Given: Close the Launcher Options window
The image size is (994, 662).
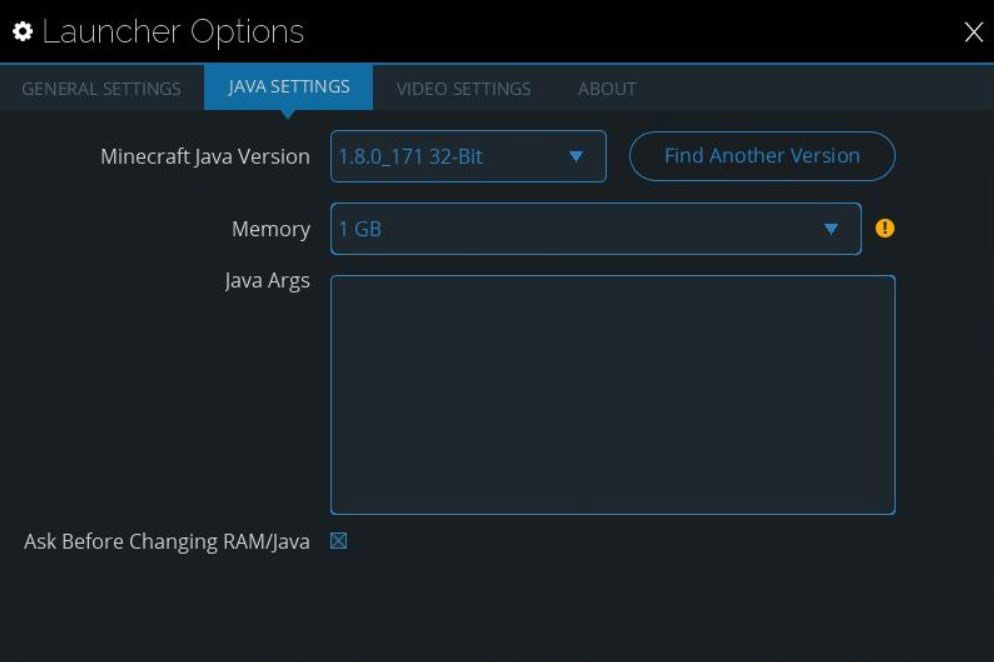Looking at the screenshot, I should pos(973,33).
